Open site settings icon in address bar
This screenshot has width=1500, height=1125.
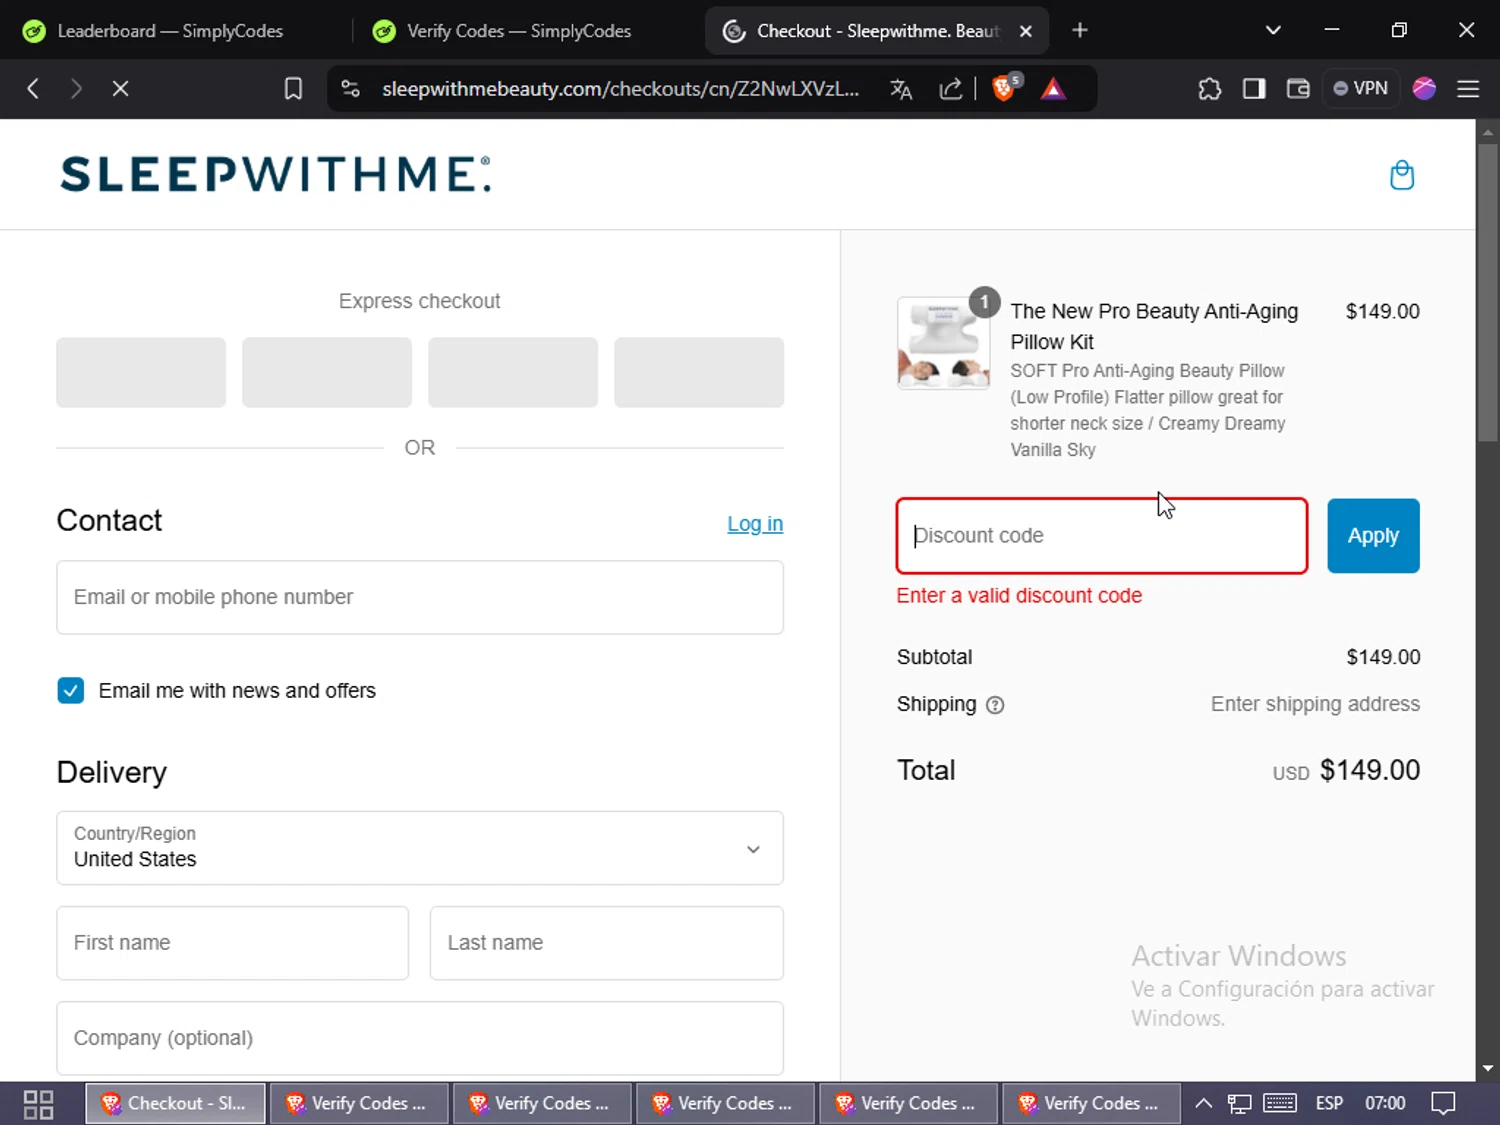click(350, 89)
